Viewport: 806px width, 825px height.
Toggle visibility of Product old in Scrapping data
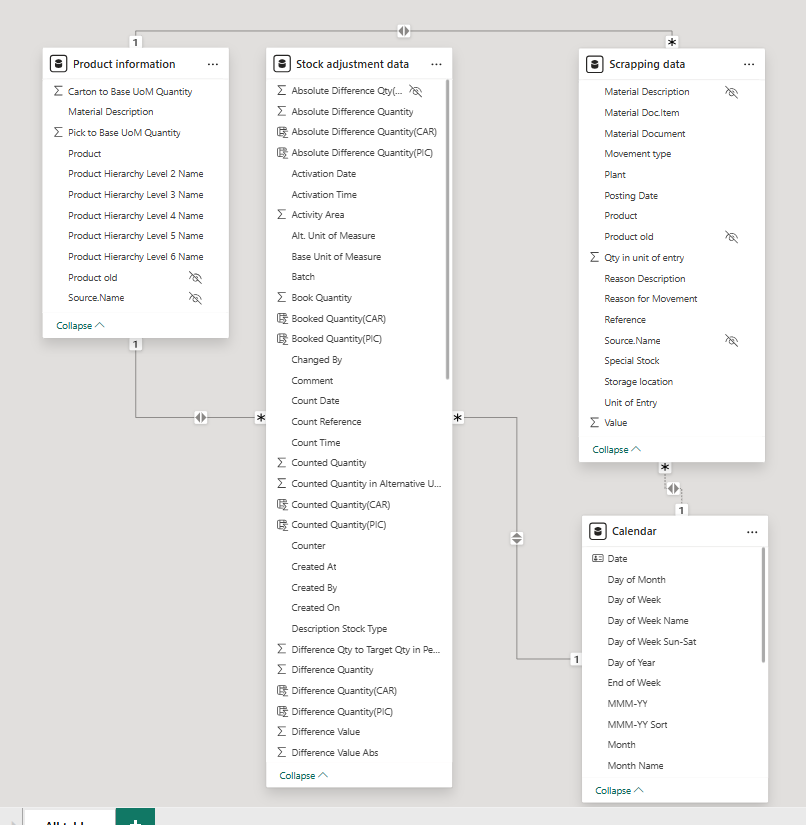[731, 237]
